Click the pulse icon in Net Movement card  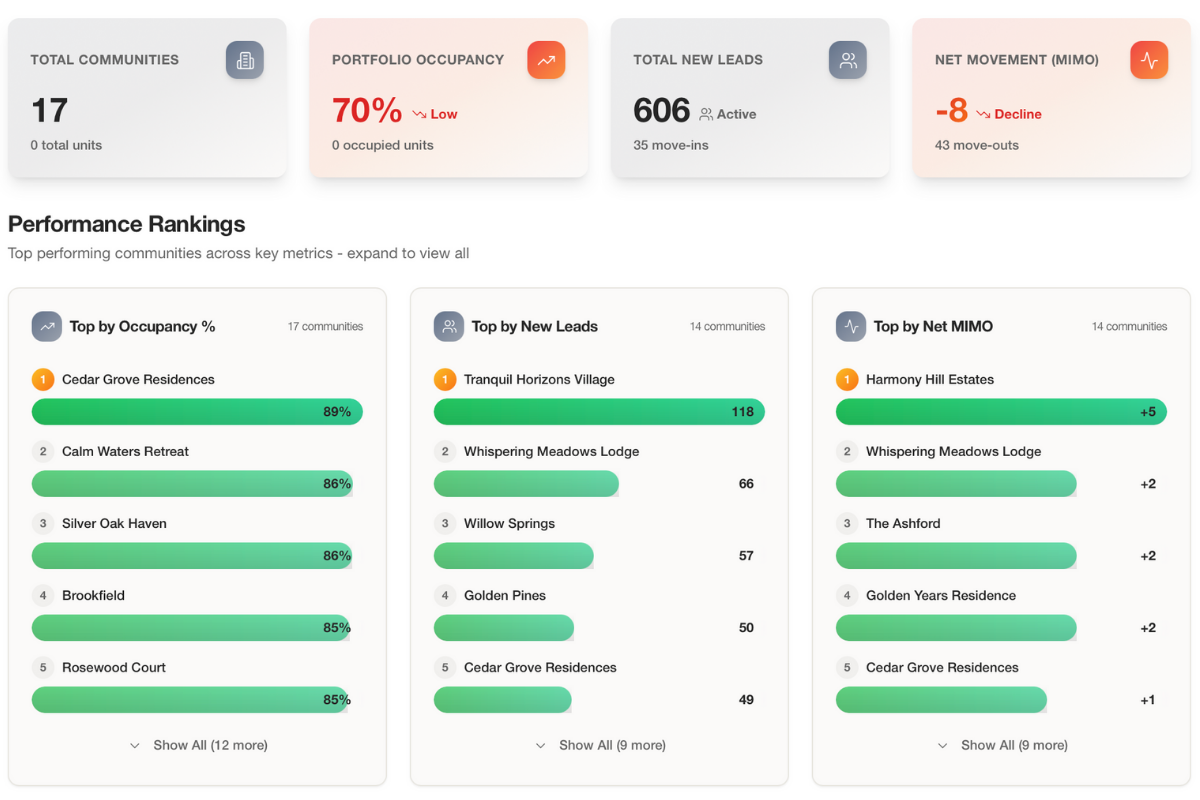(1149, 60)
